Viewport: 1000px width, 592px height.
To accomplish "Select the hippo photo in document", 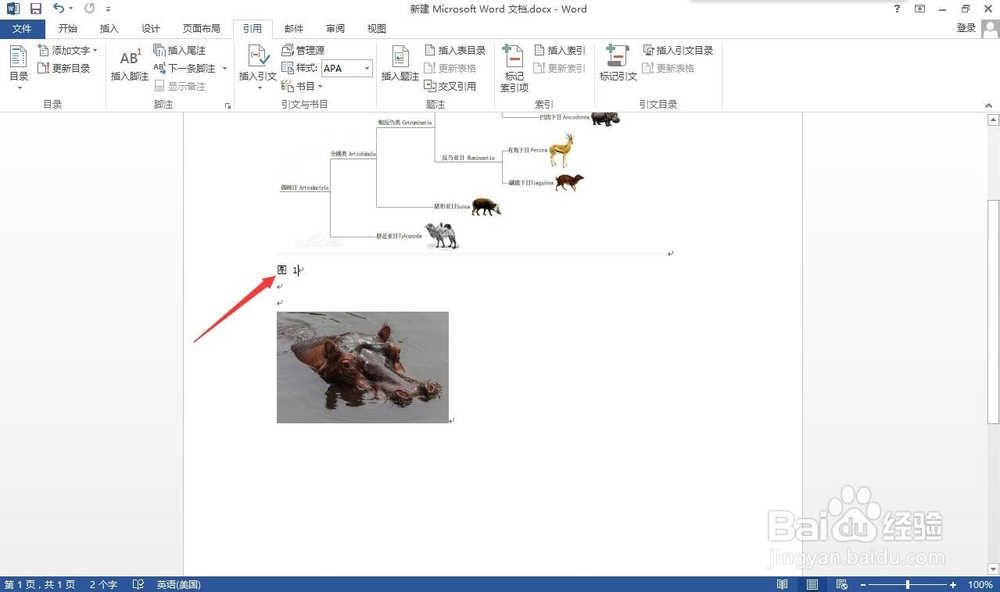I will pyautogui.click(x=362, y=367).
